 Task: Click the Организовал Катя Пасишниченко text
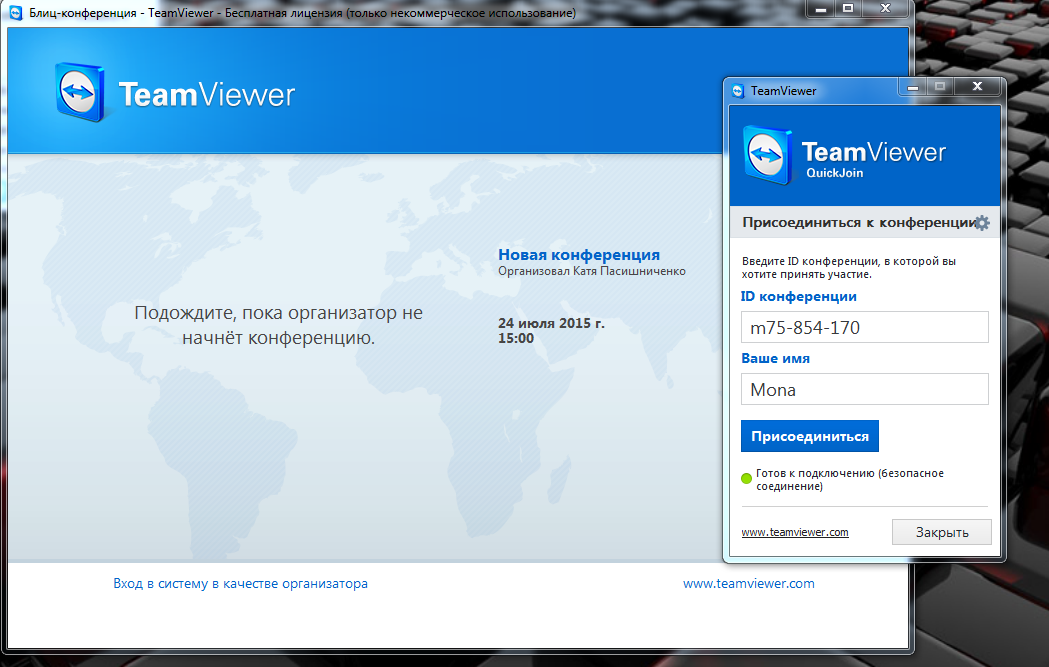point(591,271)
